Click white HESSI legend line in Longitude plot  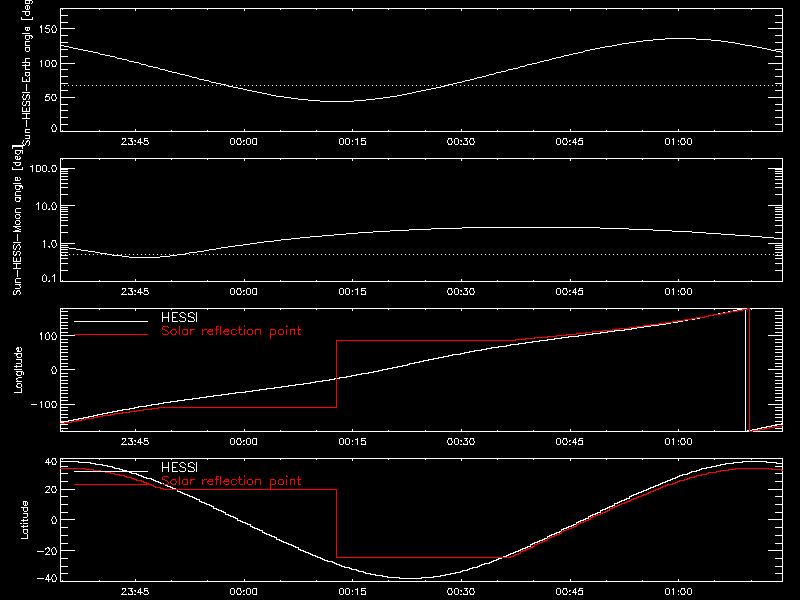[111, 321]
